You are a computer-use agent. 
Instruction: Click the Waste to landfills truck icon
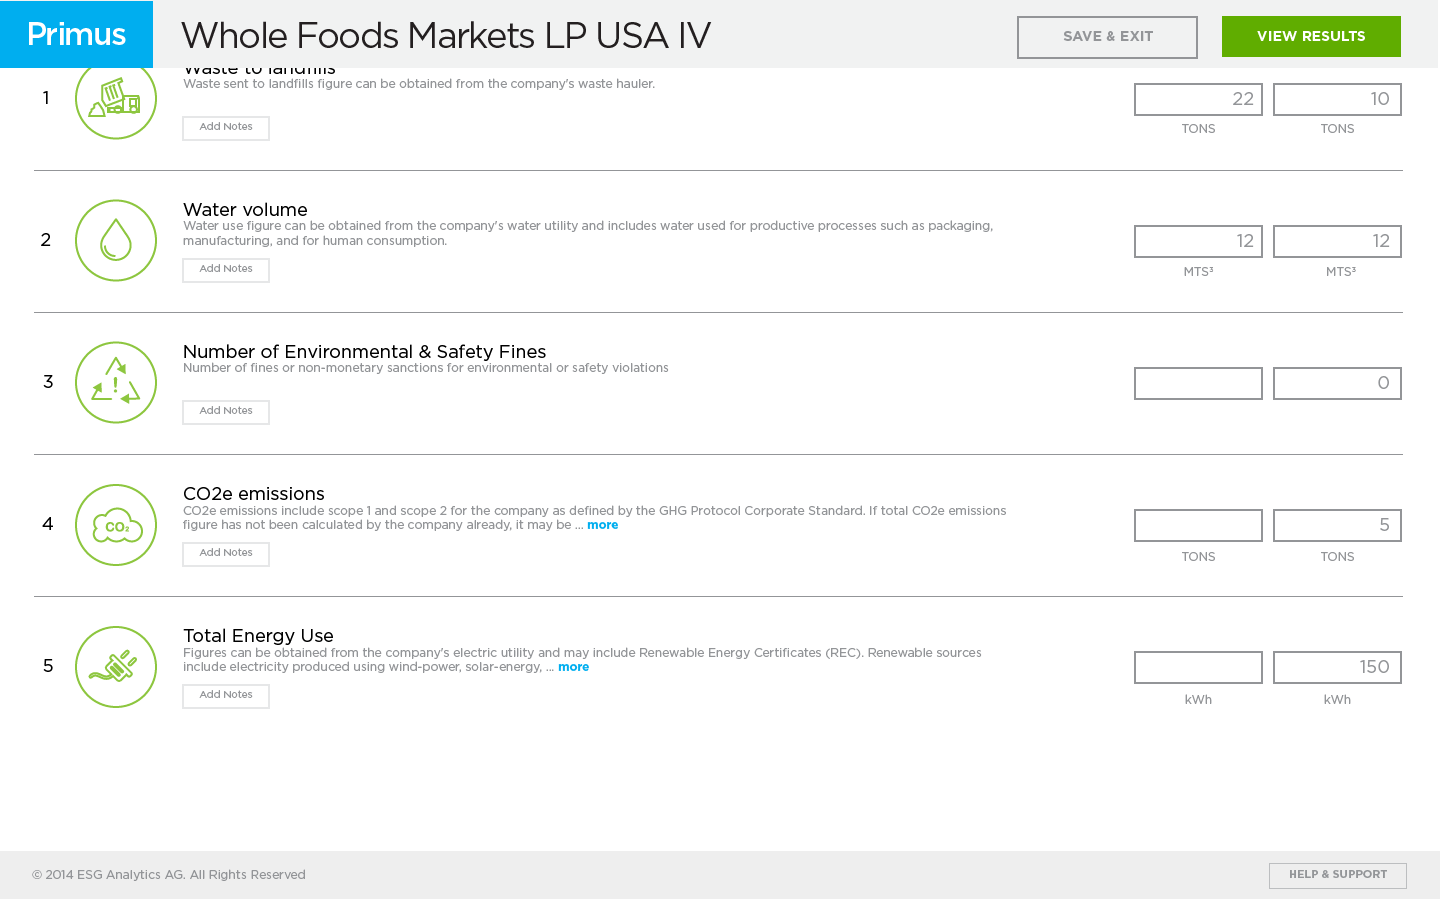116,99
